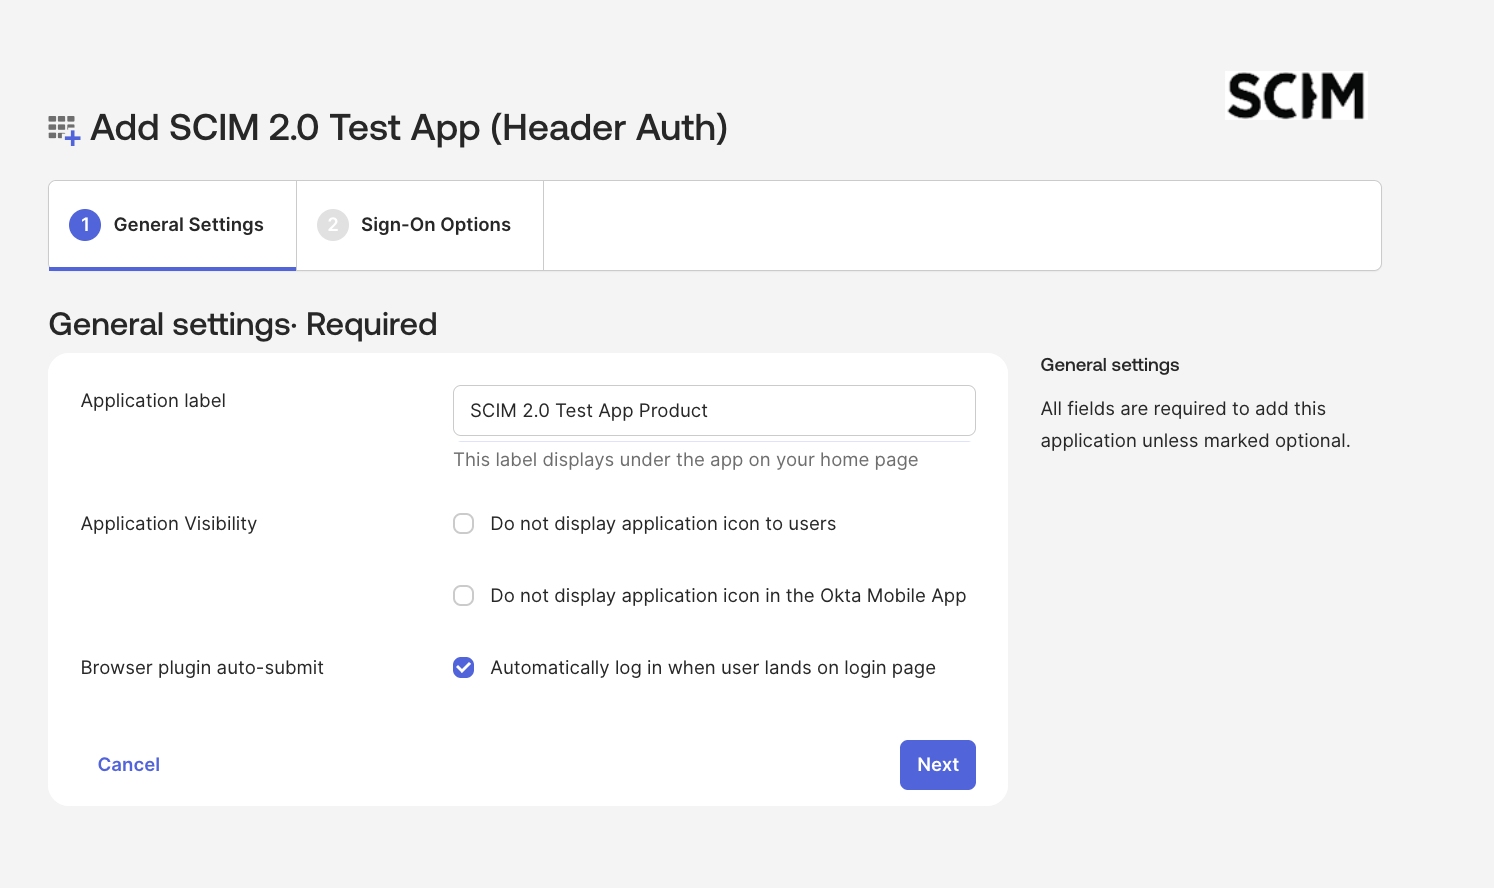The height and width of the screenshot is (888, 1494).
Task: Click the 'Application label' field caption
Action: (x=153, y=401)
